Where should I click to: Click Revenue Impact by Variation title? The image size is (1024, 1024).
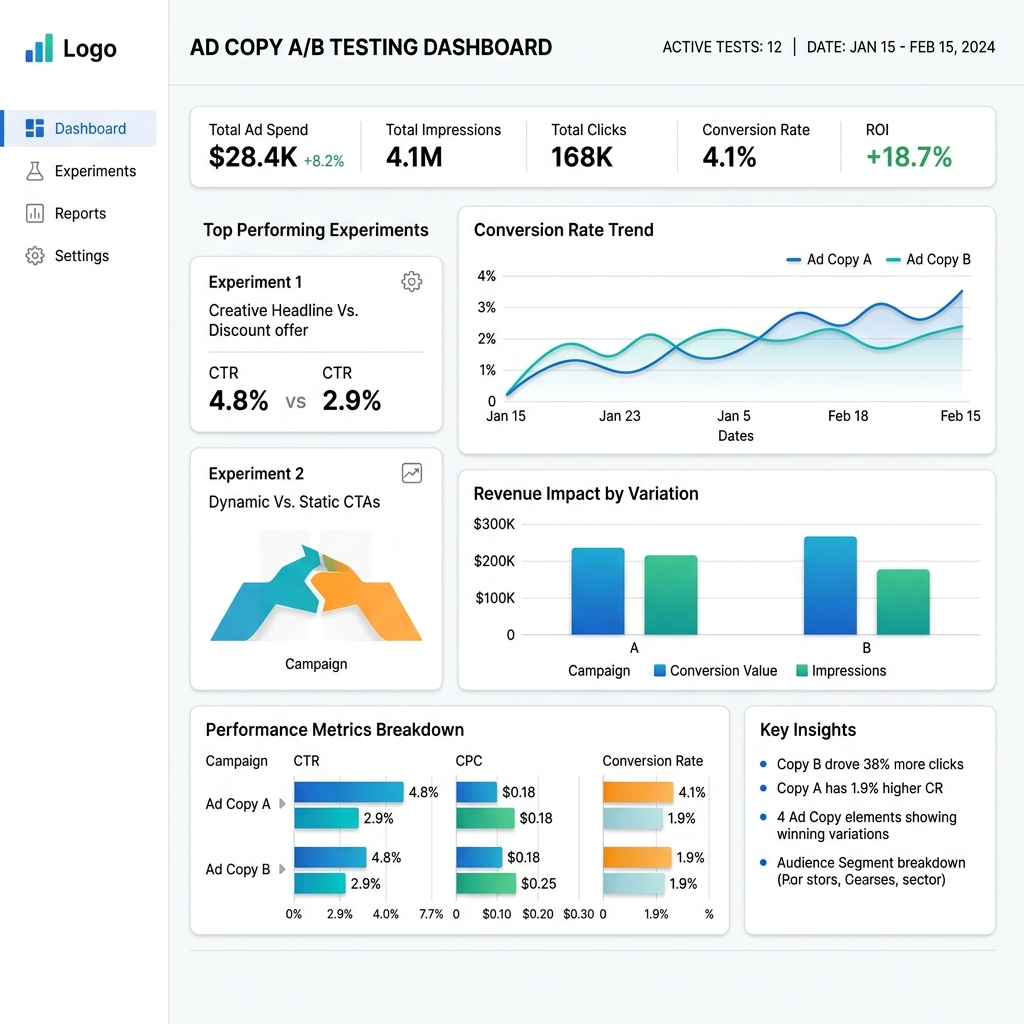586,494
